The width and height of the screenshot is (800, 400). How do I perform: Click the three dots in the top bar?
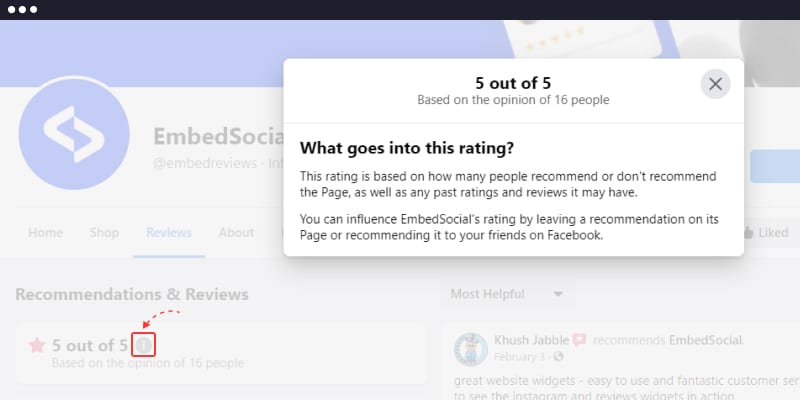(x=22, y=10)
